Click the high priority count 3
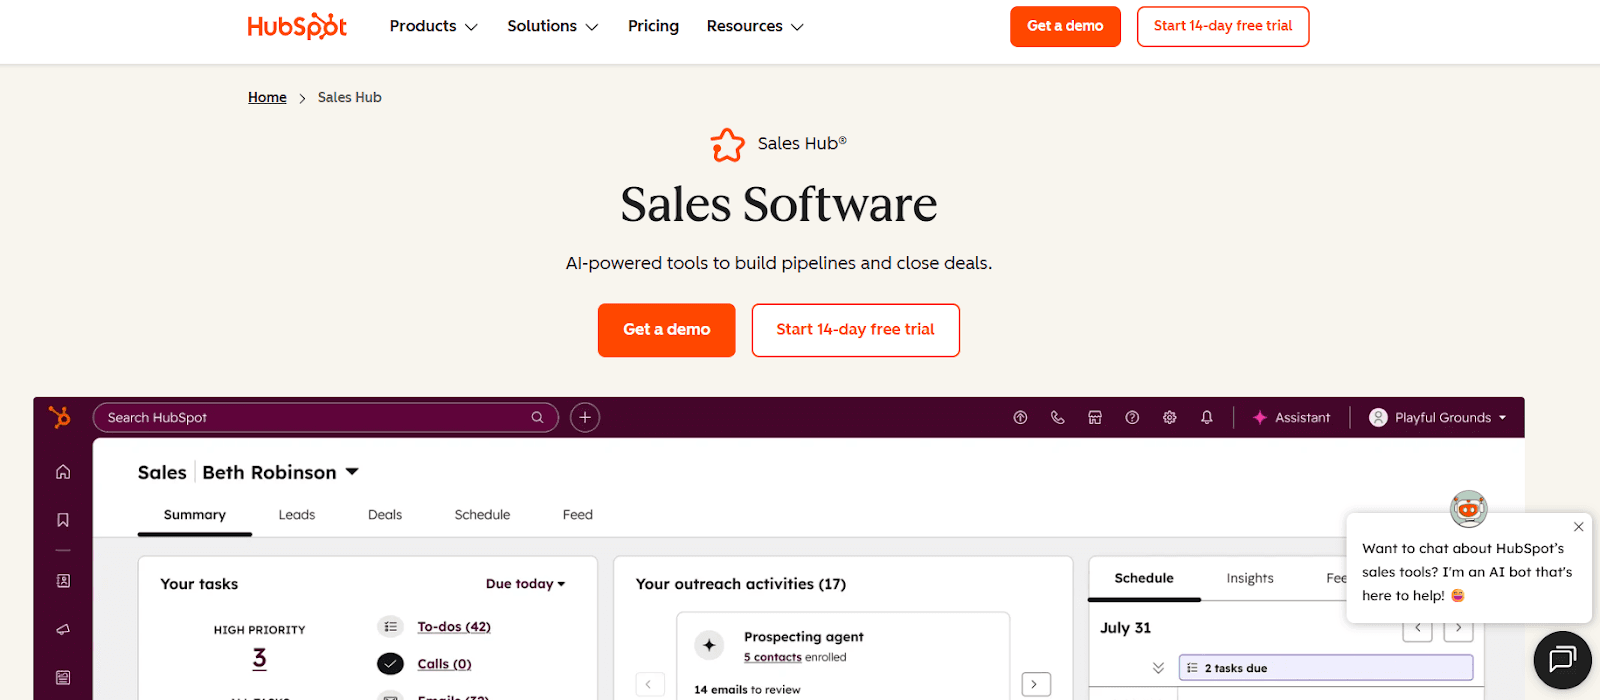The image size is (1600, 700). [260, 658]
